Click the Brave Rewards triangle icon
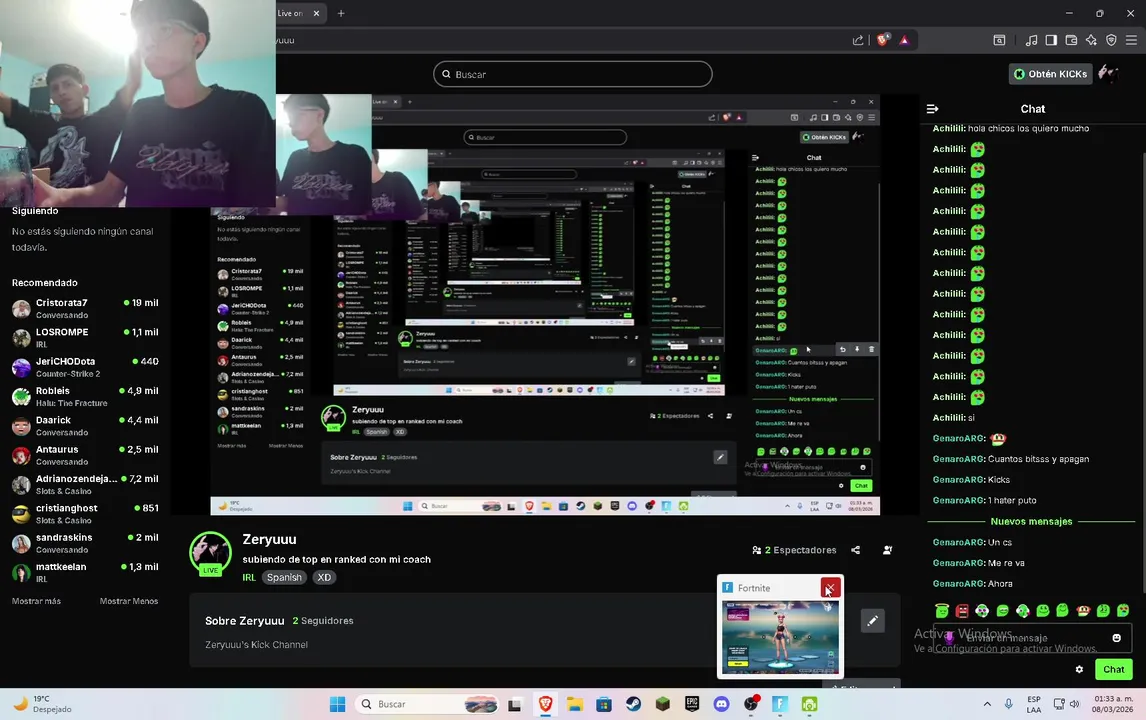The height and width of the screenshot is (720, 1146). (x=904, y=40)
